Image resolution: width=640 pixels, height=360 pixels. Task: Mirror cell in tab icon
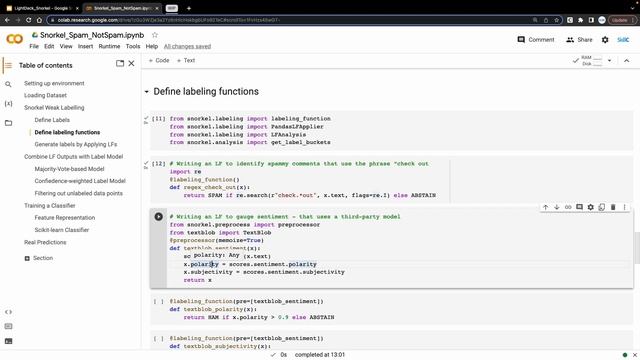[x=602, y=207]
